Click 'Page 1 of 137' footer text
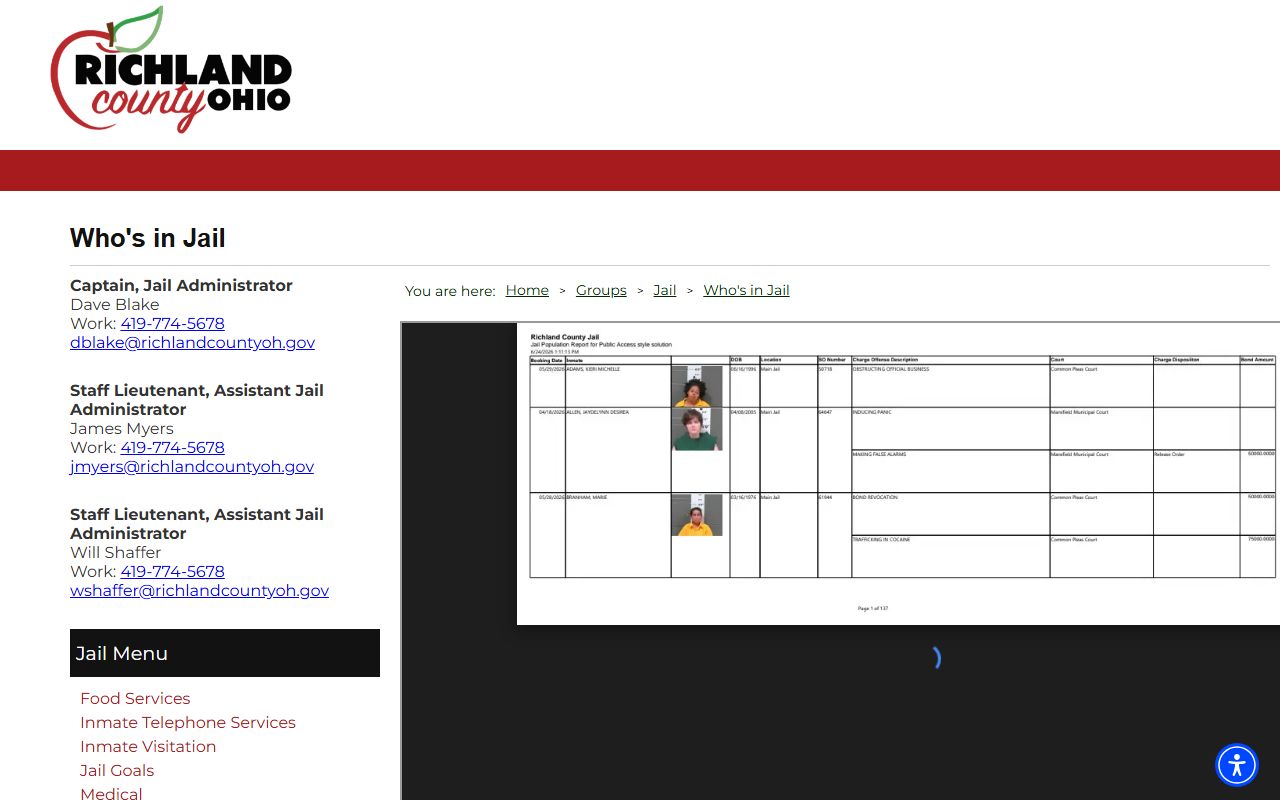 click(873, 608)
